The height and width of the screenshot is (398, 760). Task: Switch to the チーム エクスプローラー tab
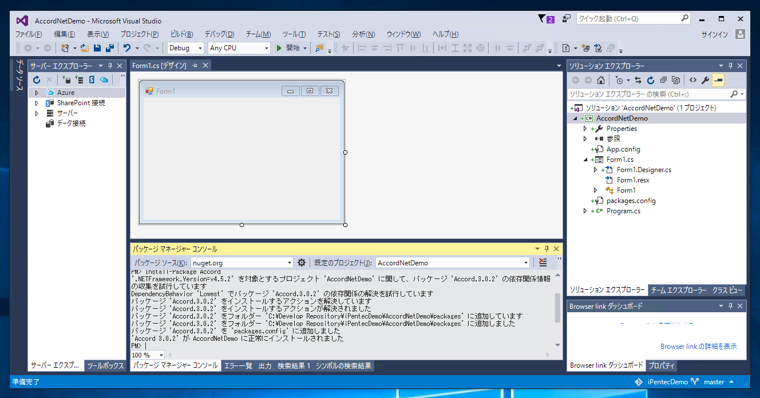coord(679,290)
